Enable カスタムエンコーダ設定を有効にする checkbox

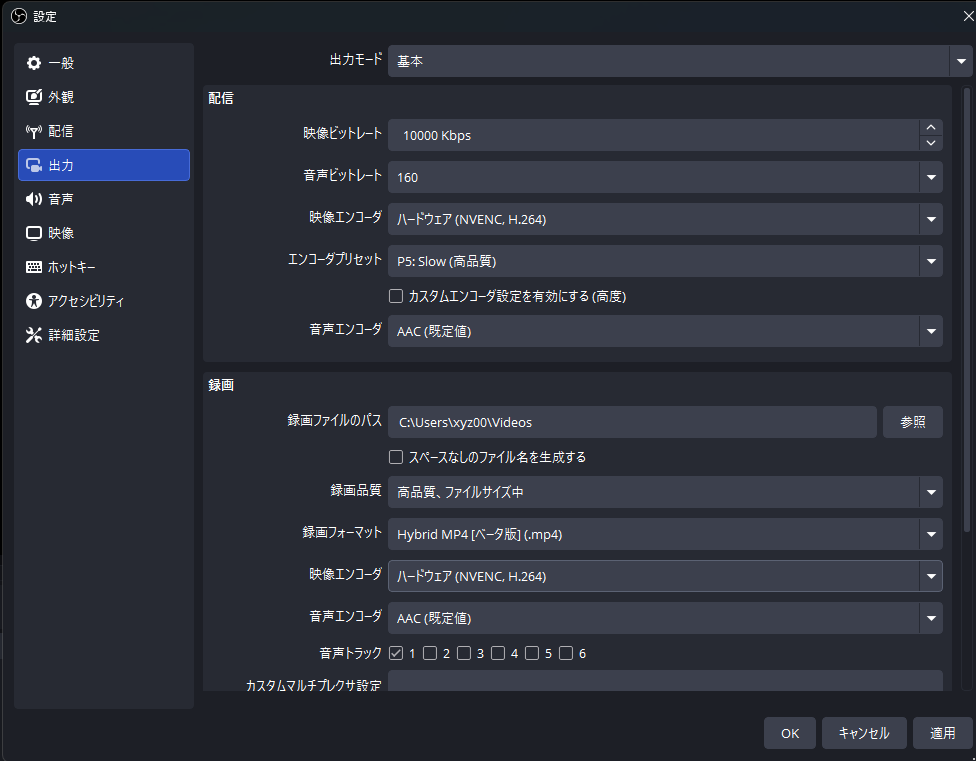pos(396,296)
